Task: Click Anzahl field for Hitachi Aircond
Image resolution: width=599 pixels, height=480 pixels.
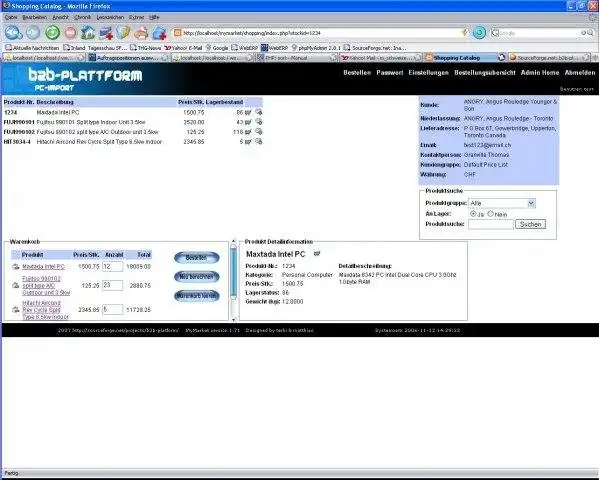Action: (113, 310)
